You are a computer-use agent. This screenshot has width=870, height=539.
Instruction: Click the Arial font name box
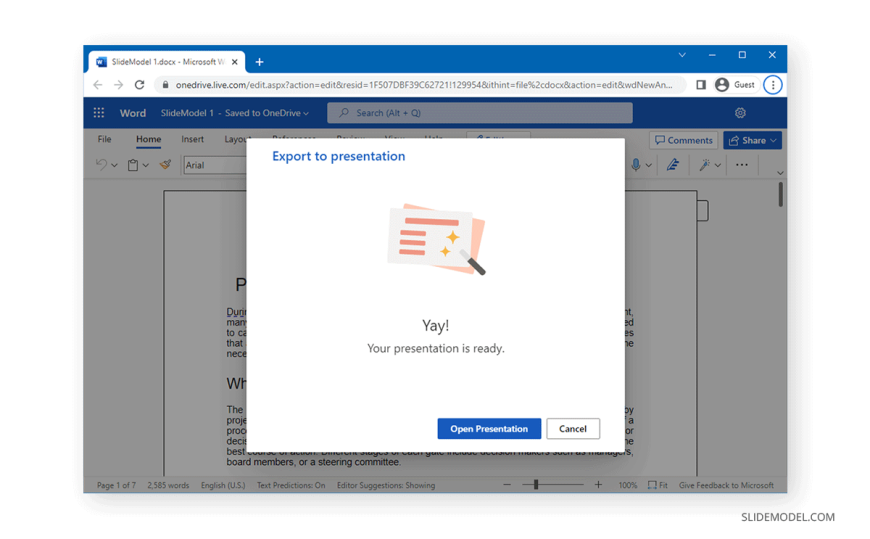coord(215,165)
